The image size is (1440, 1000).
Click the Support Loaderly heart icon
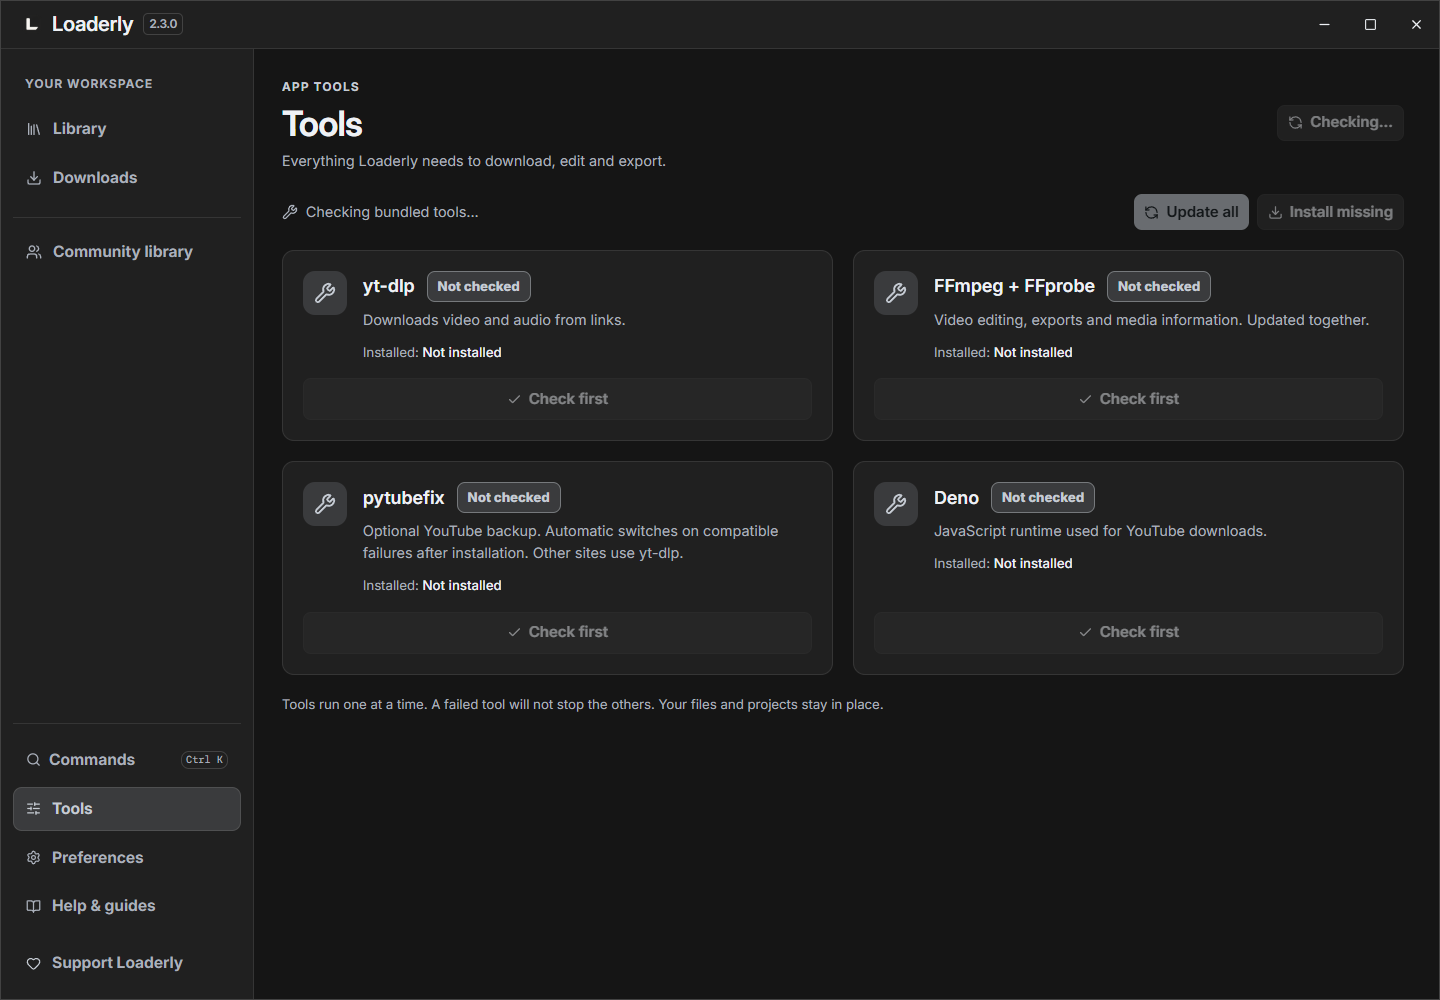pyautogui.click(x=34, y=963)
